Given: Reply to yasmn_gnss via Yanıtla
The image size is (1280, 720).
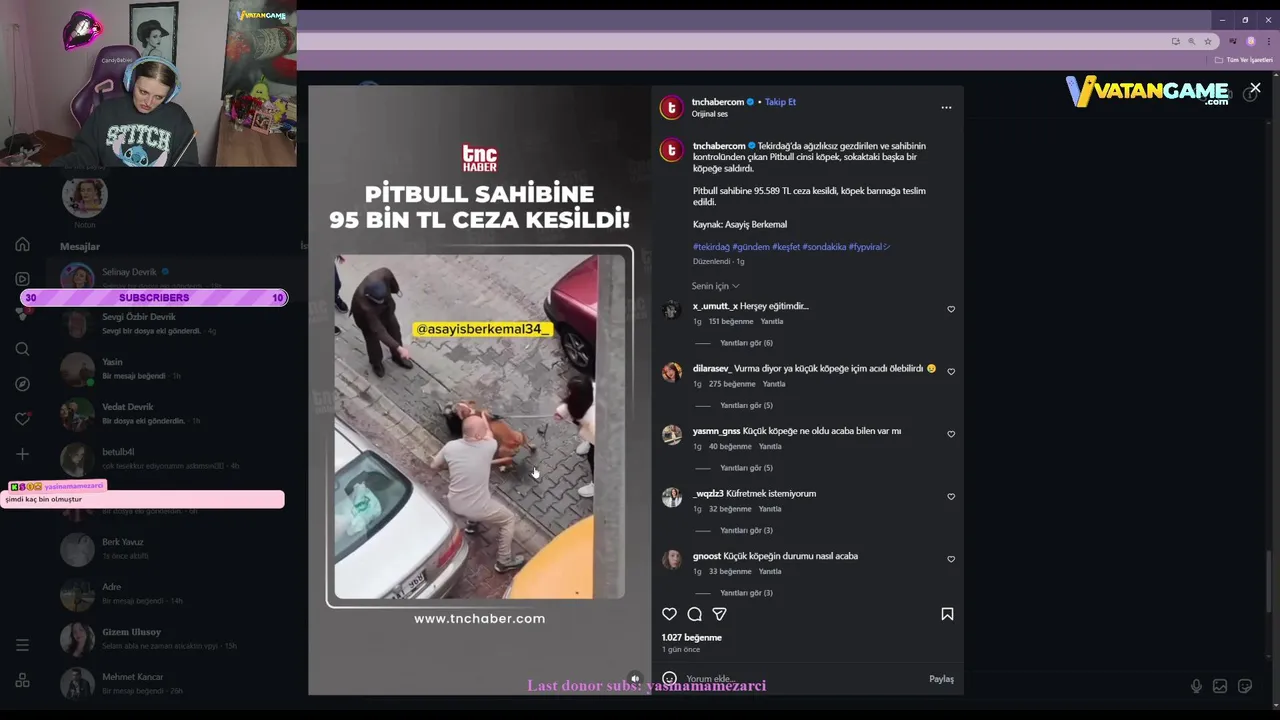Looking at the screenshot, I should 770,446.
